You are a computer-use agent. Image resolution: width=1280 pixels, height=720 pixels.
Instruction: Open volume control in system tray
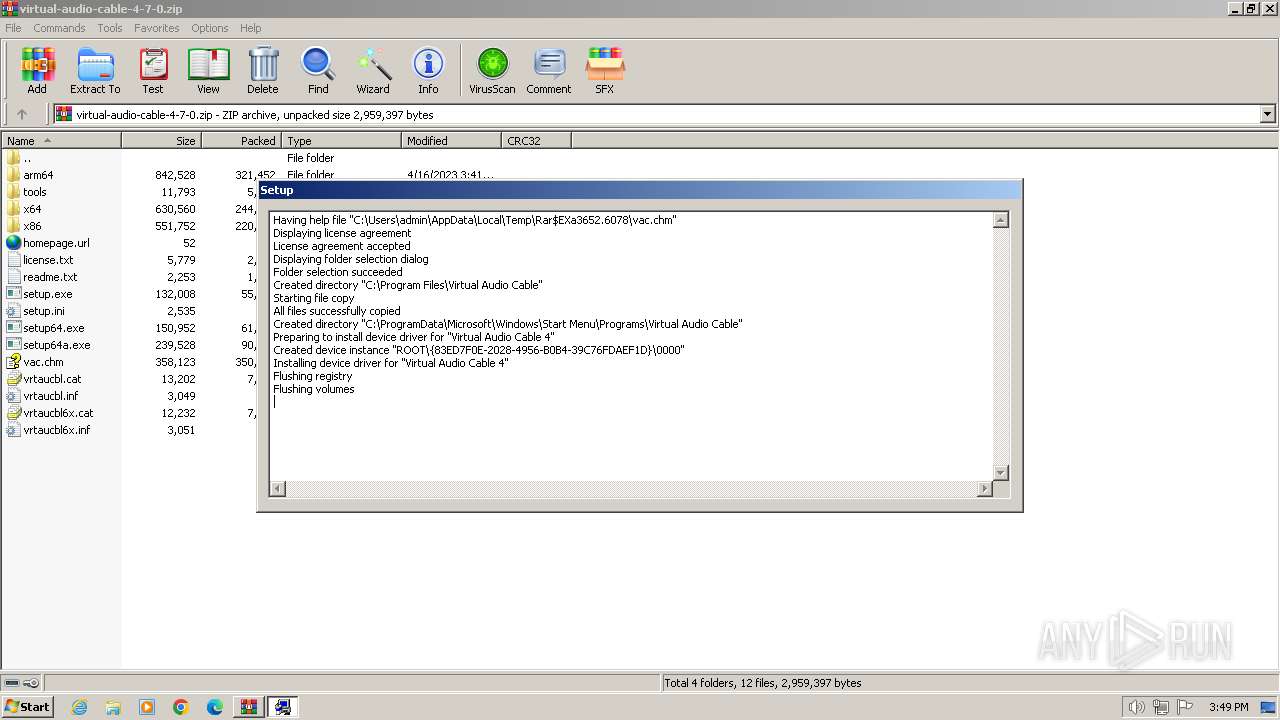pos(1136,707)
